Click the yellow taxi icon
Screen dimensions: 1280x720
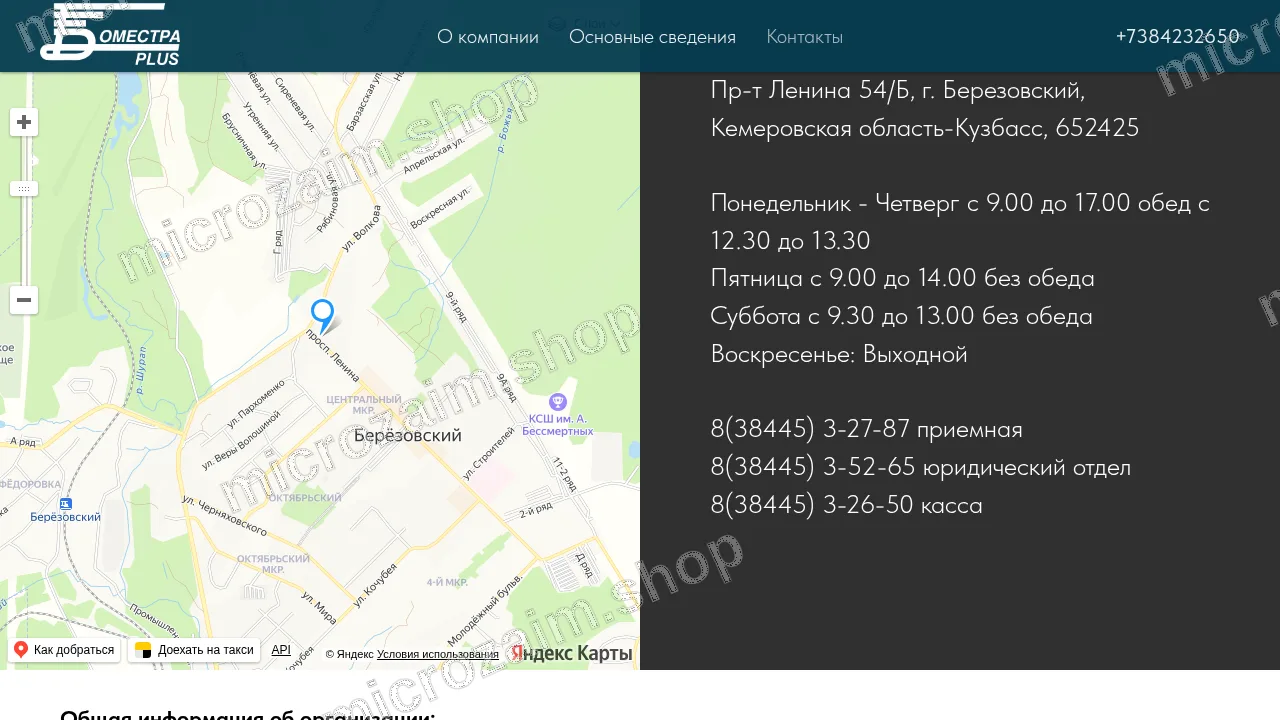pyautogui.click(x=143, y=650)
